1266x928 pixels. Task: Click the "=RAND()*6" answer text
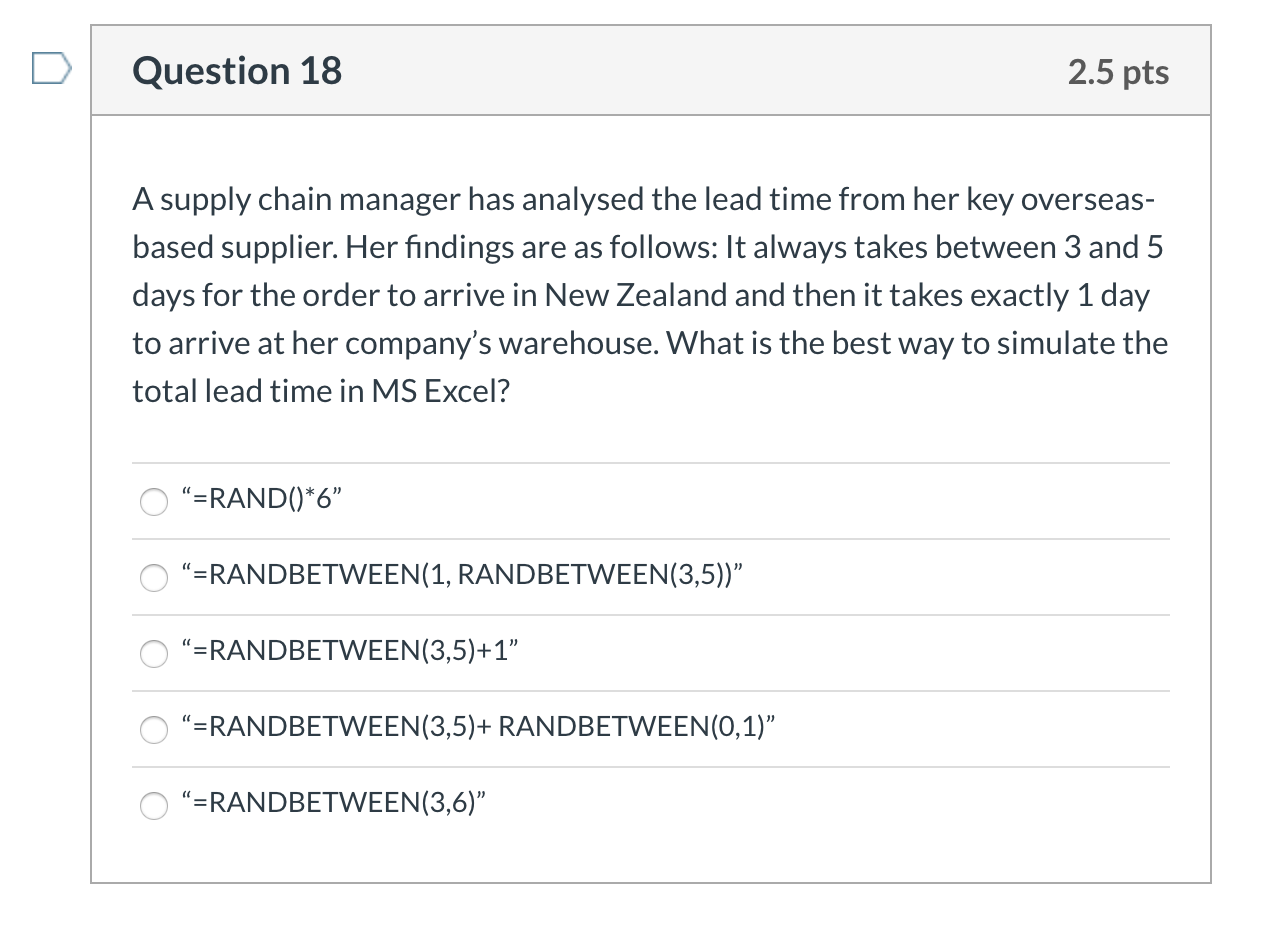(x=260, y=498)
